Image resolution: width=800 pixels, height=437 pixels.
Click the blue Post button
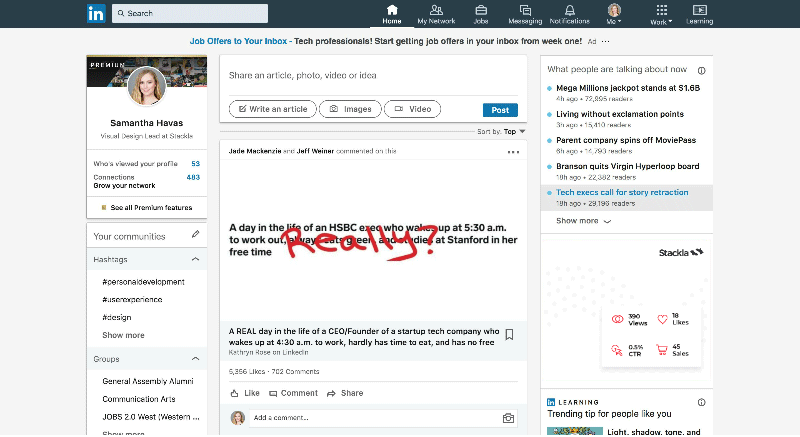click(500, 110)
